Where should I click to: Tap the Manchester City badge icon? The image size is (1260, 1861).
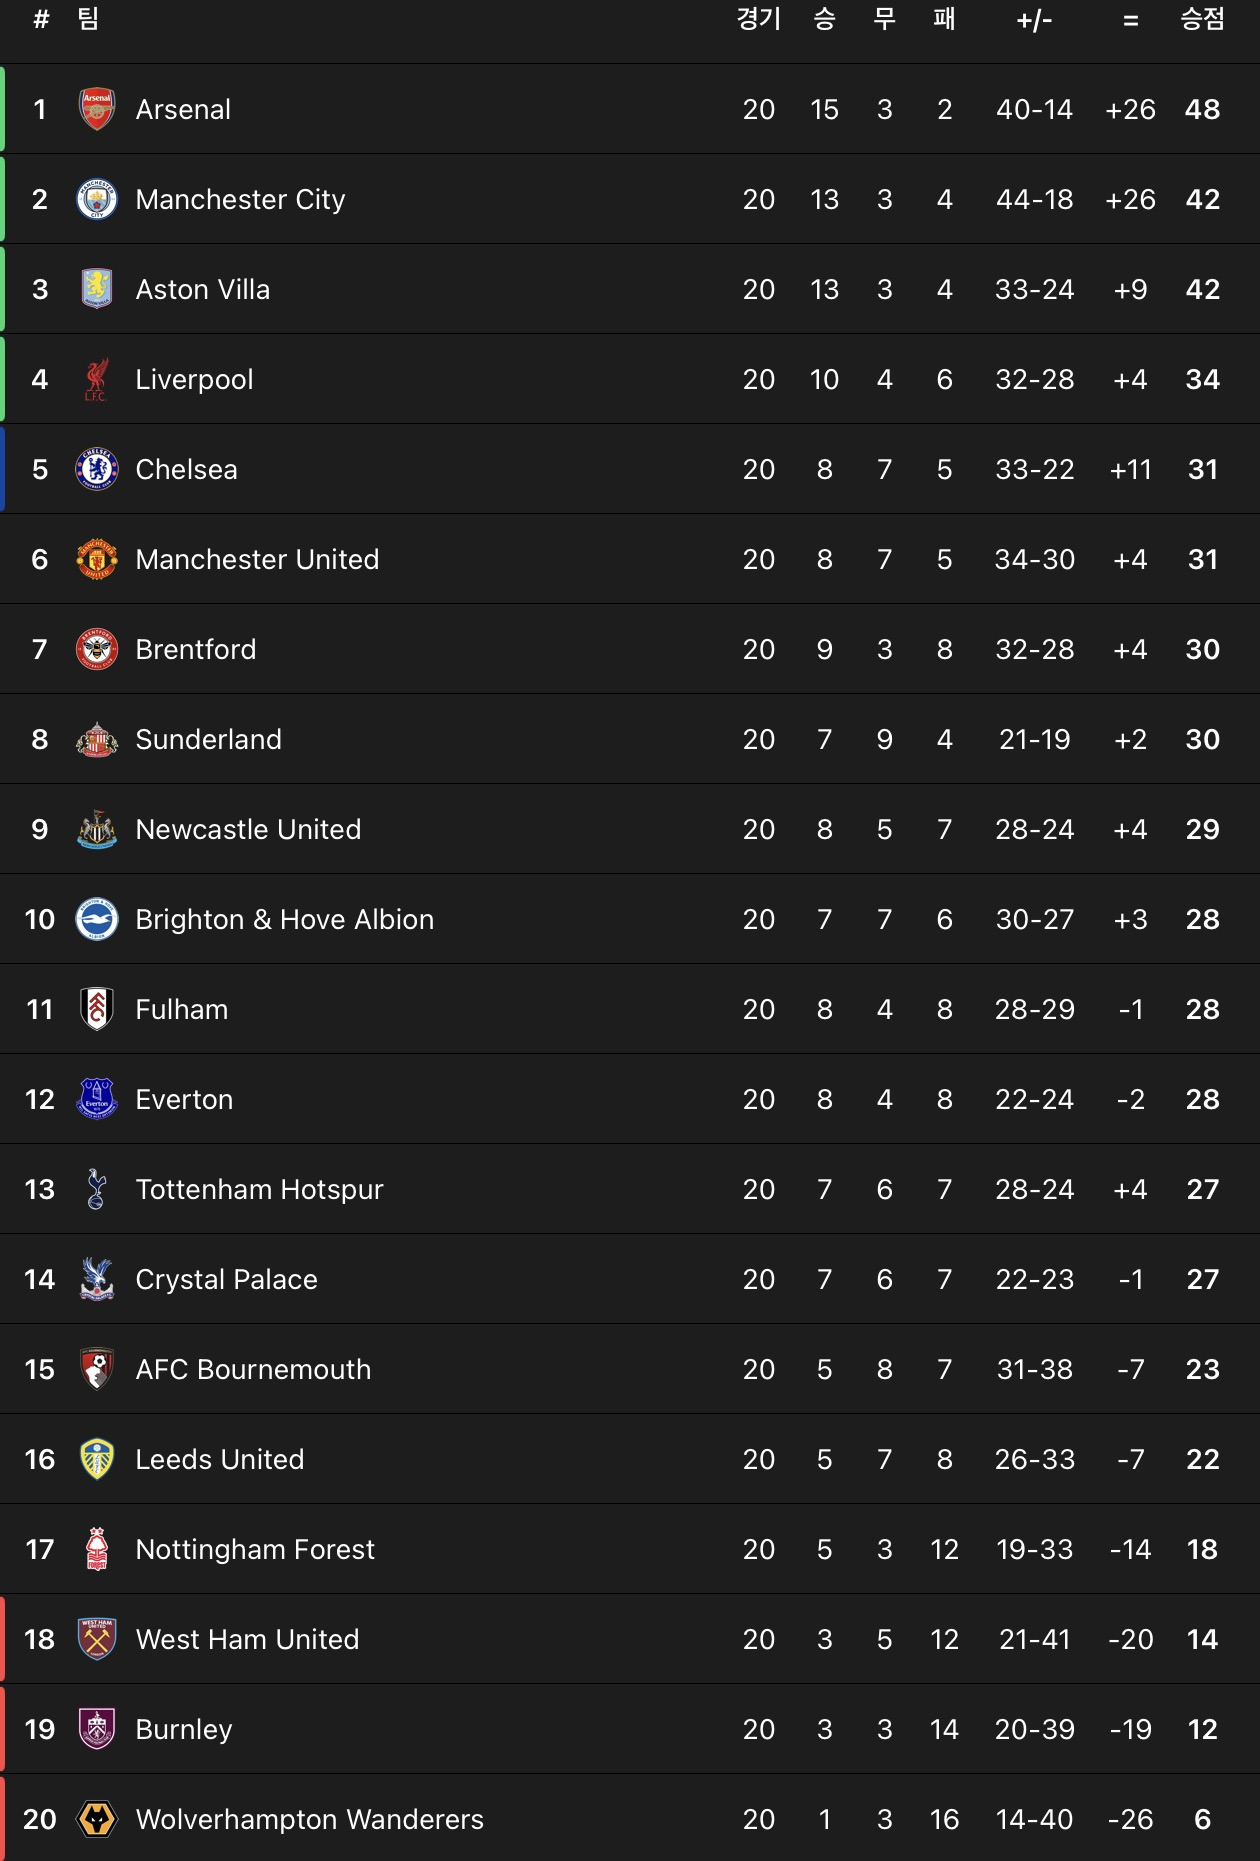click(x=97, y=199)
